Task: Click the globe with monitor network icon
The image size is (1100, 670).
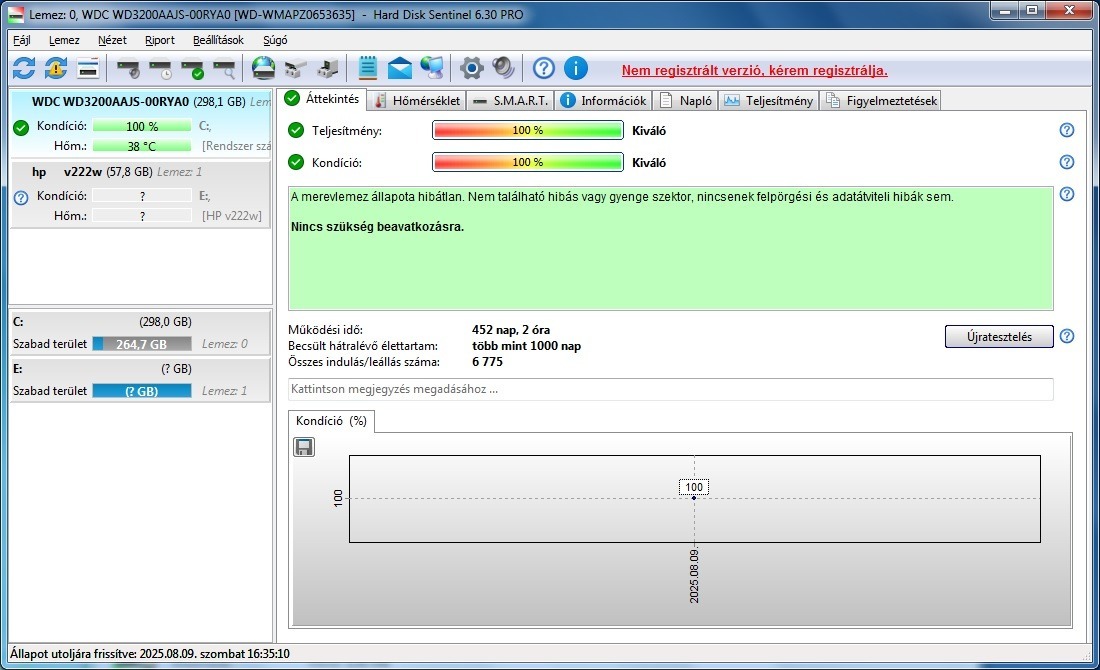Action: click(x=432, y=68)
